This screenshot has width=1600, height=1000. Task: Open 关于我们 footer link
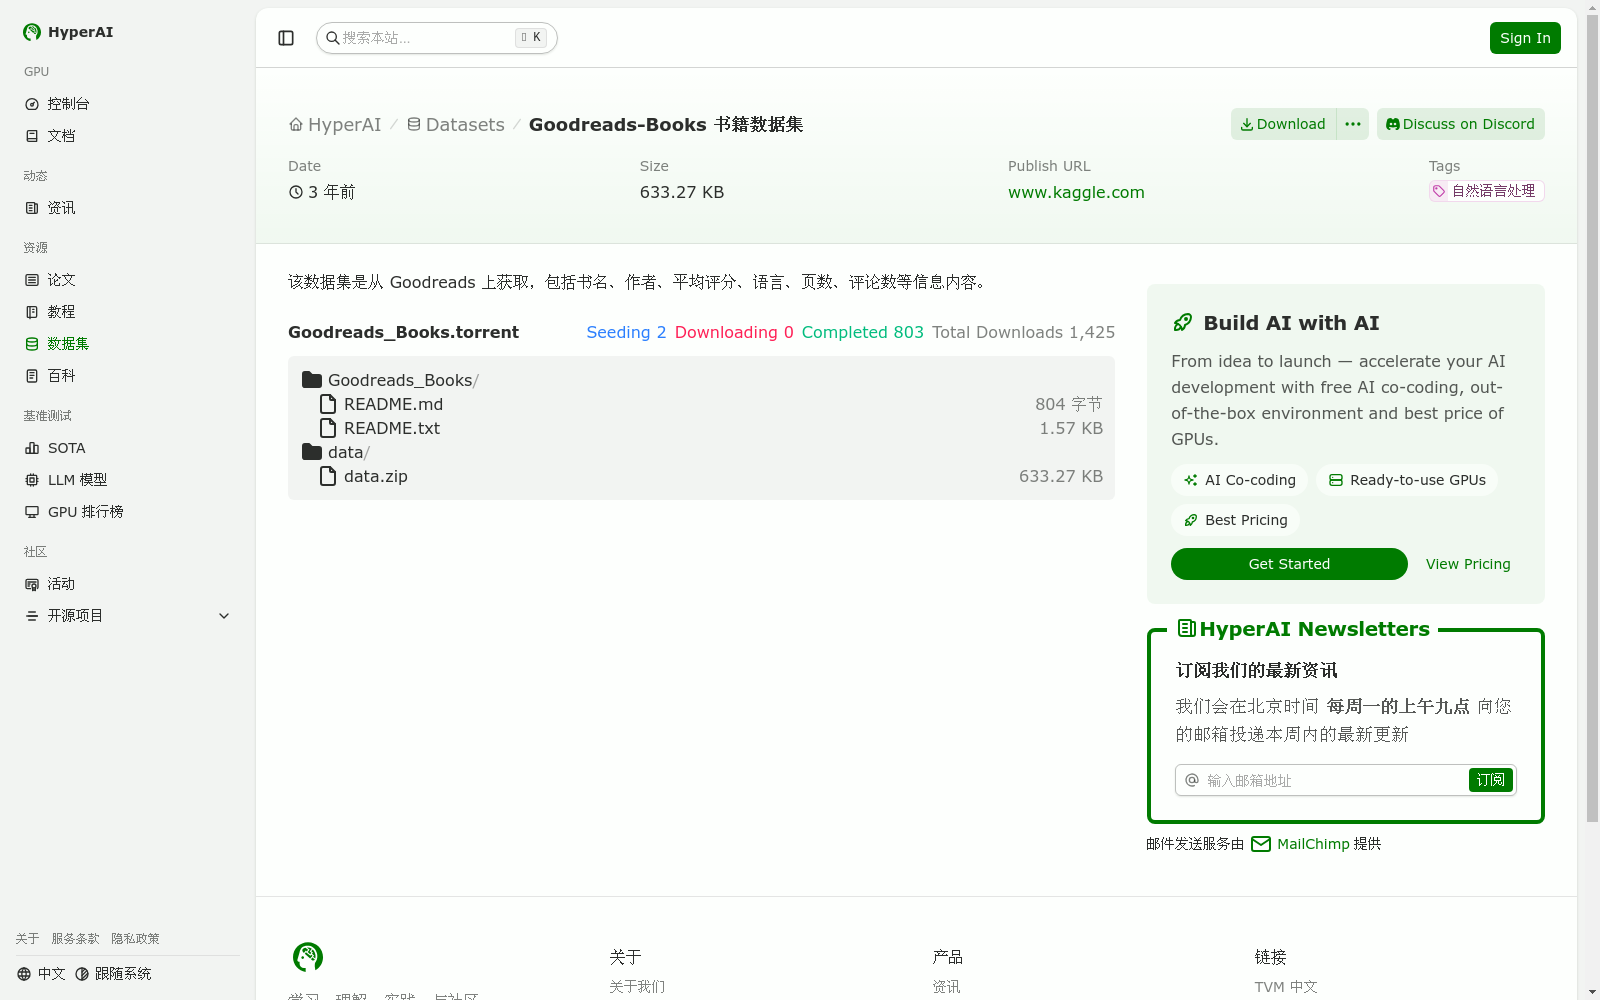click(x=637, y=987)
